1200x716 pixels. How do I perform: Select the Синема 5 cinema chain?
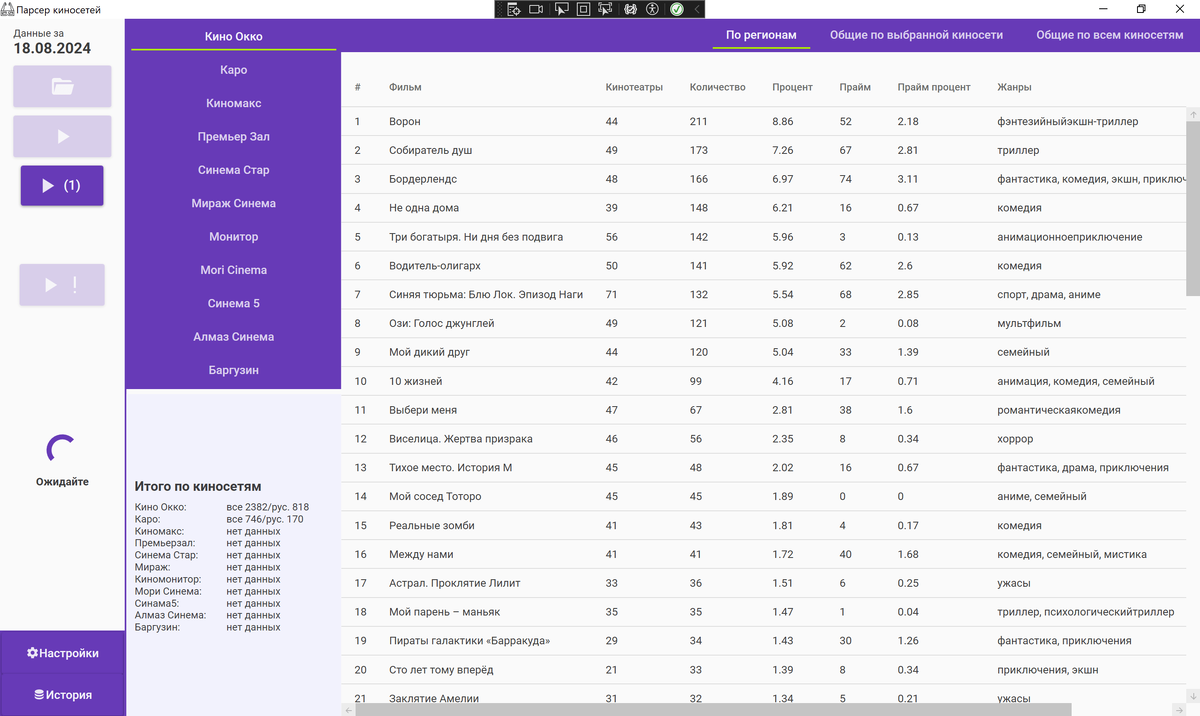233,303
